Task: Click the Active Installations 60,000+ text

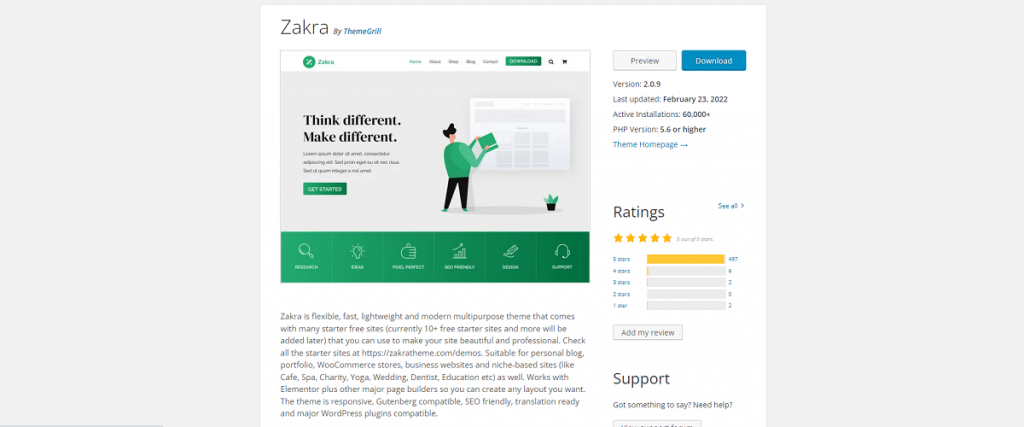Action: pos(661,114)
